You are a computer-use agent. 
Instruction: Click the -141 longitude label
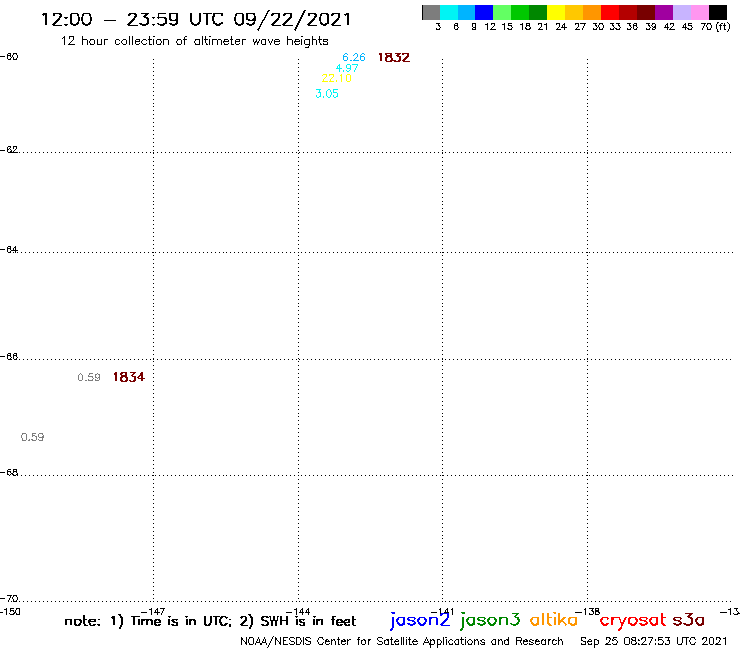(442, 612)
